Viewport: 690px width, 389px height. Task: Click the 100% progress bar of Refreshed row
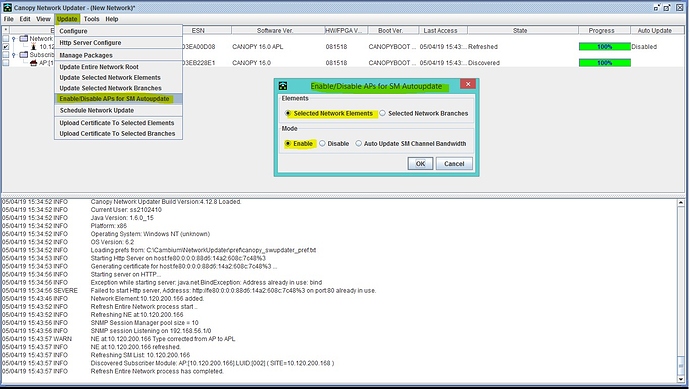(x=605, y=47)
